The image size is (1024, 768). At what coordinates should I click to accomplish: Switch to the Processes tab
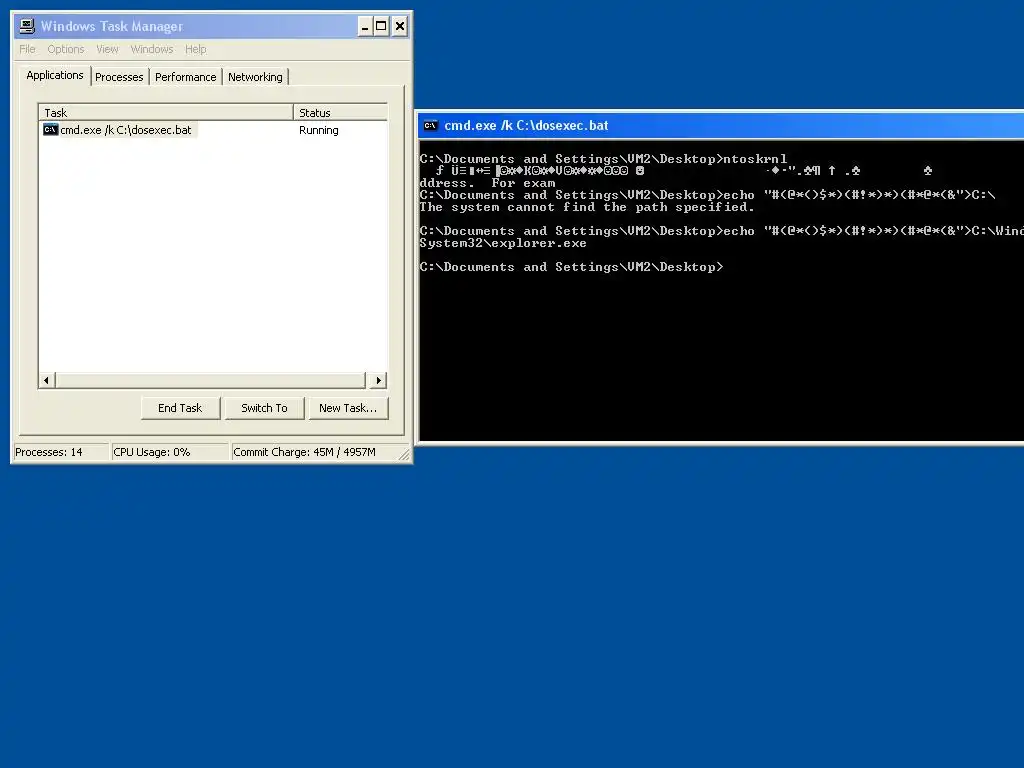pyautogui.click(x=119, y=77)
